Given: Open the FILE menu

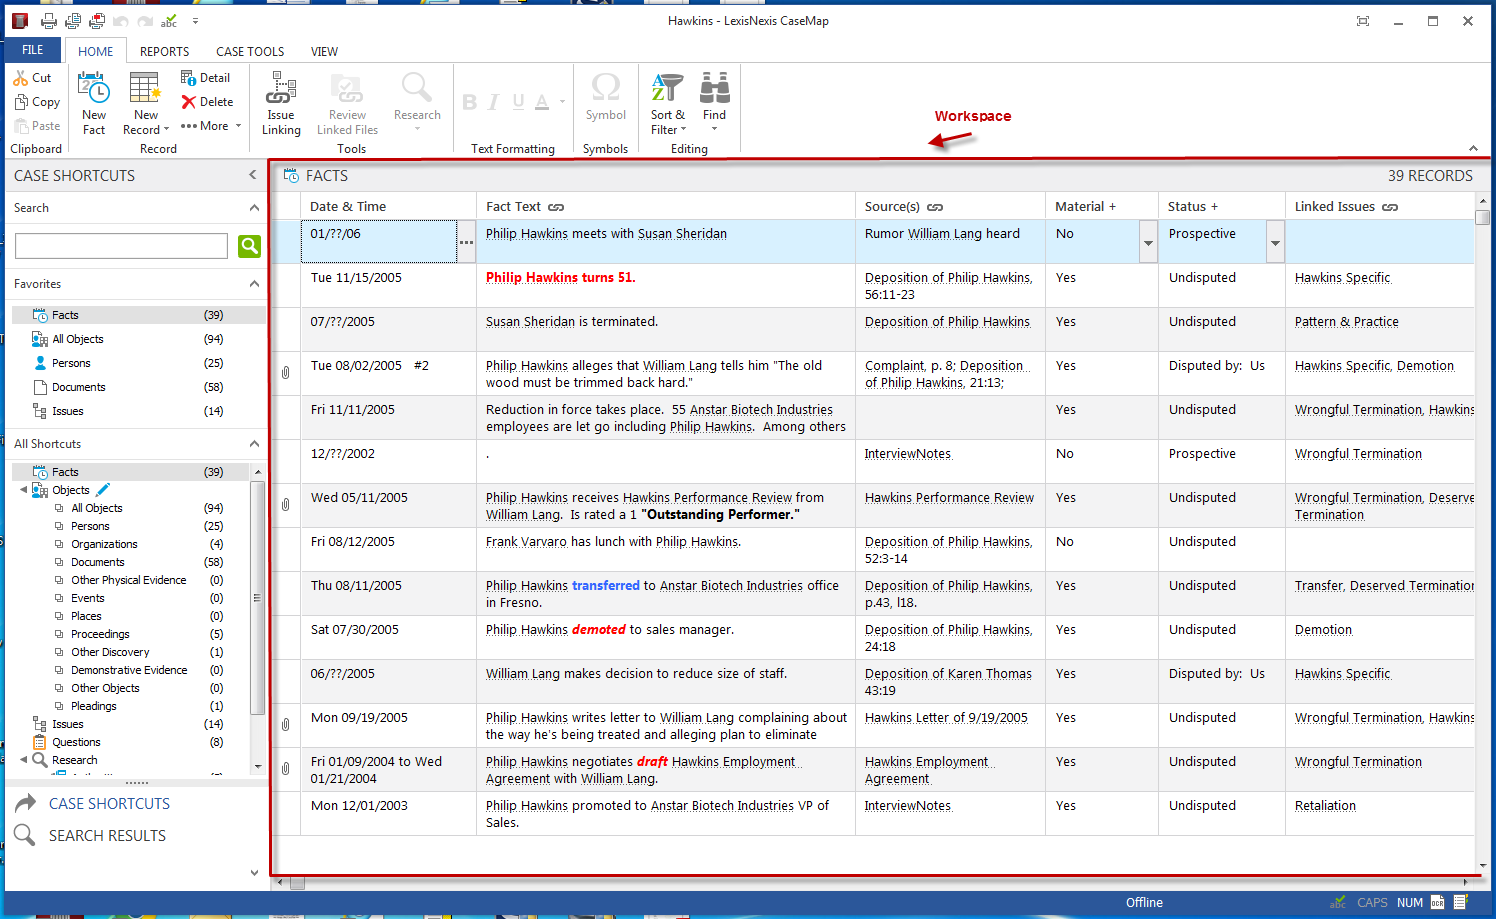Looking at the screenshot, I should (33, 50).
